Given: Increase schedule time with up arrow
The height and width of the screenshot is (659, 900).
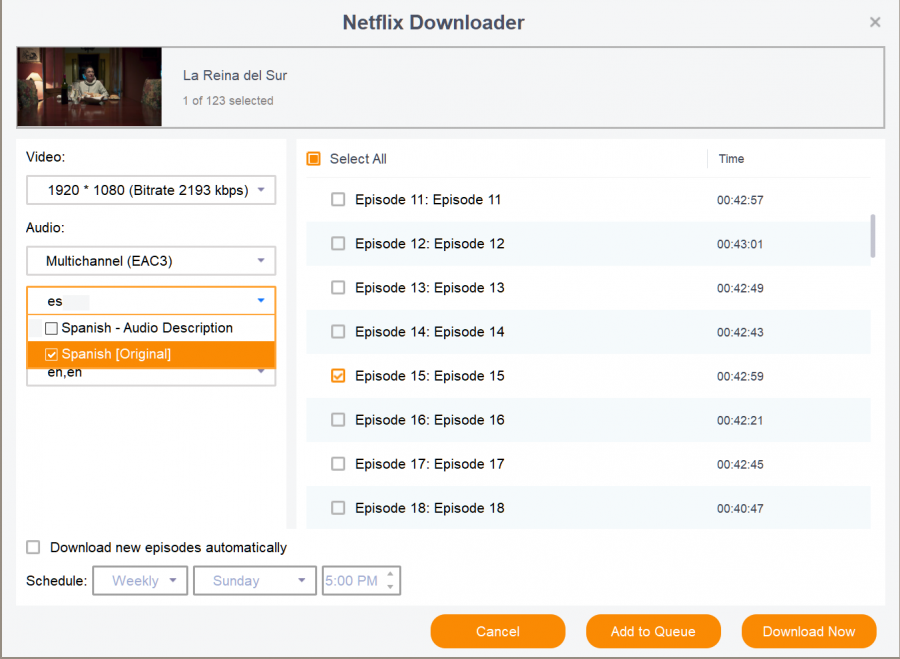Looking at the screenshot, I should coord(390,573).
